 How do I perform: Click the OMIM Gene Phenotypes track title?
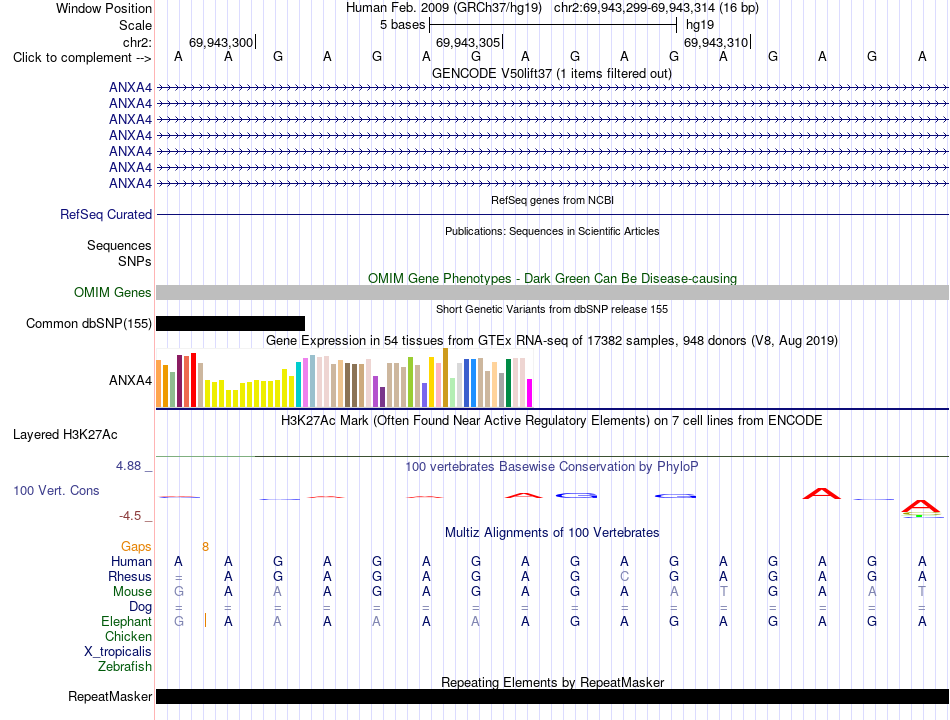[x=552, y=278]
